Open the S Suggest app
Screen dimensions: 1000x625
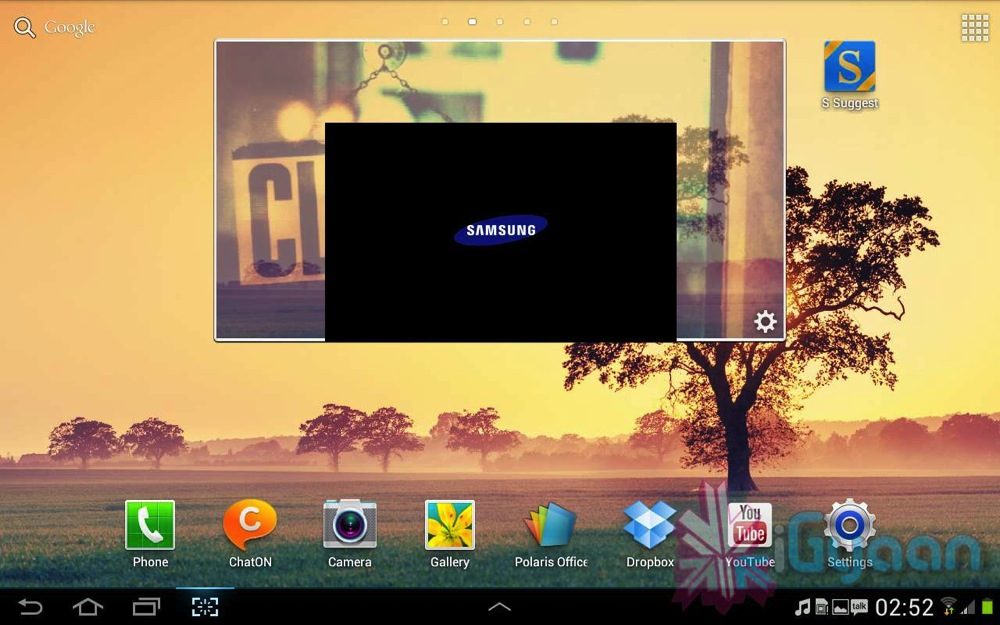[x=849, y=68]
